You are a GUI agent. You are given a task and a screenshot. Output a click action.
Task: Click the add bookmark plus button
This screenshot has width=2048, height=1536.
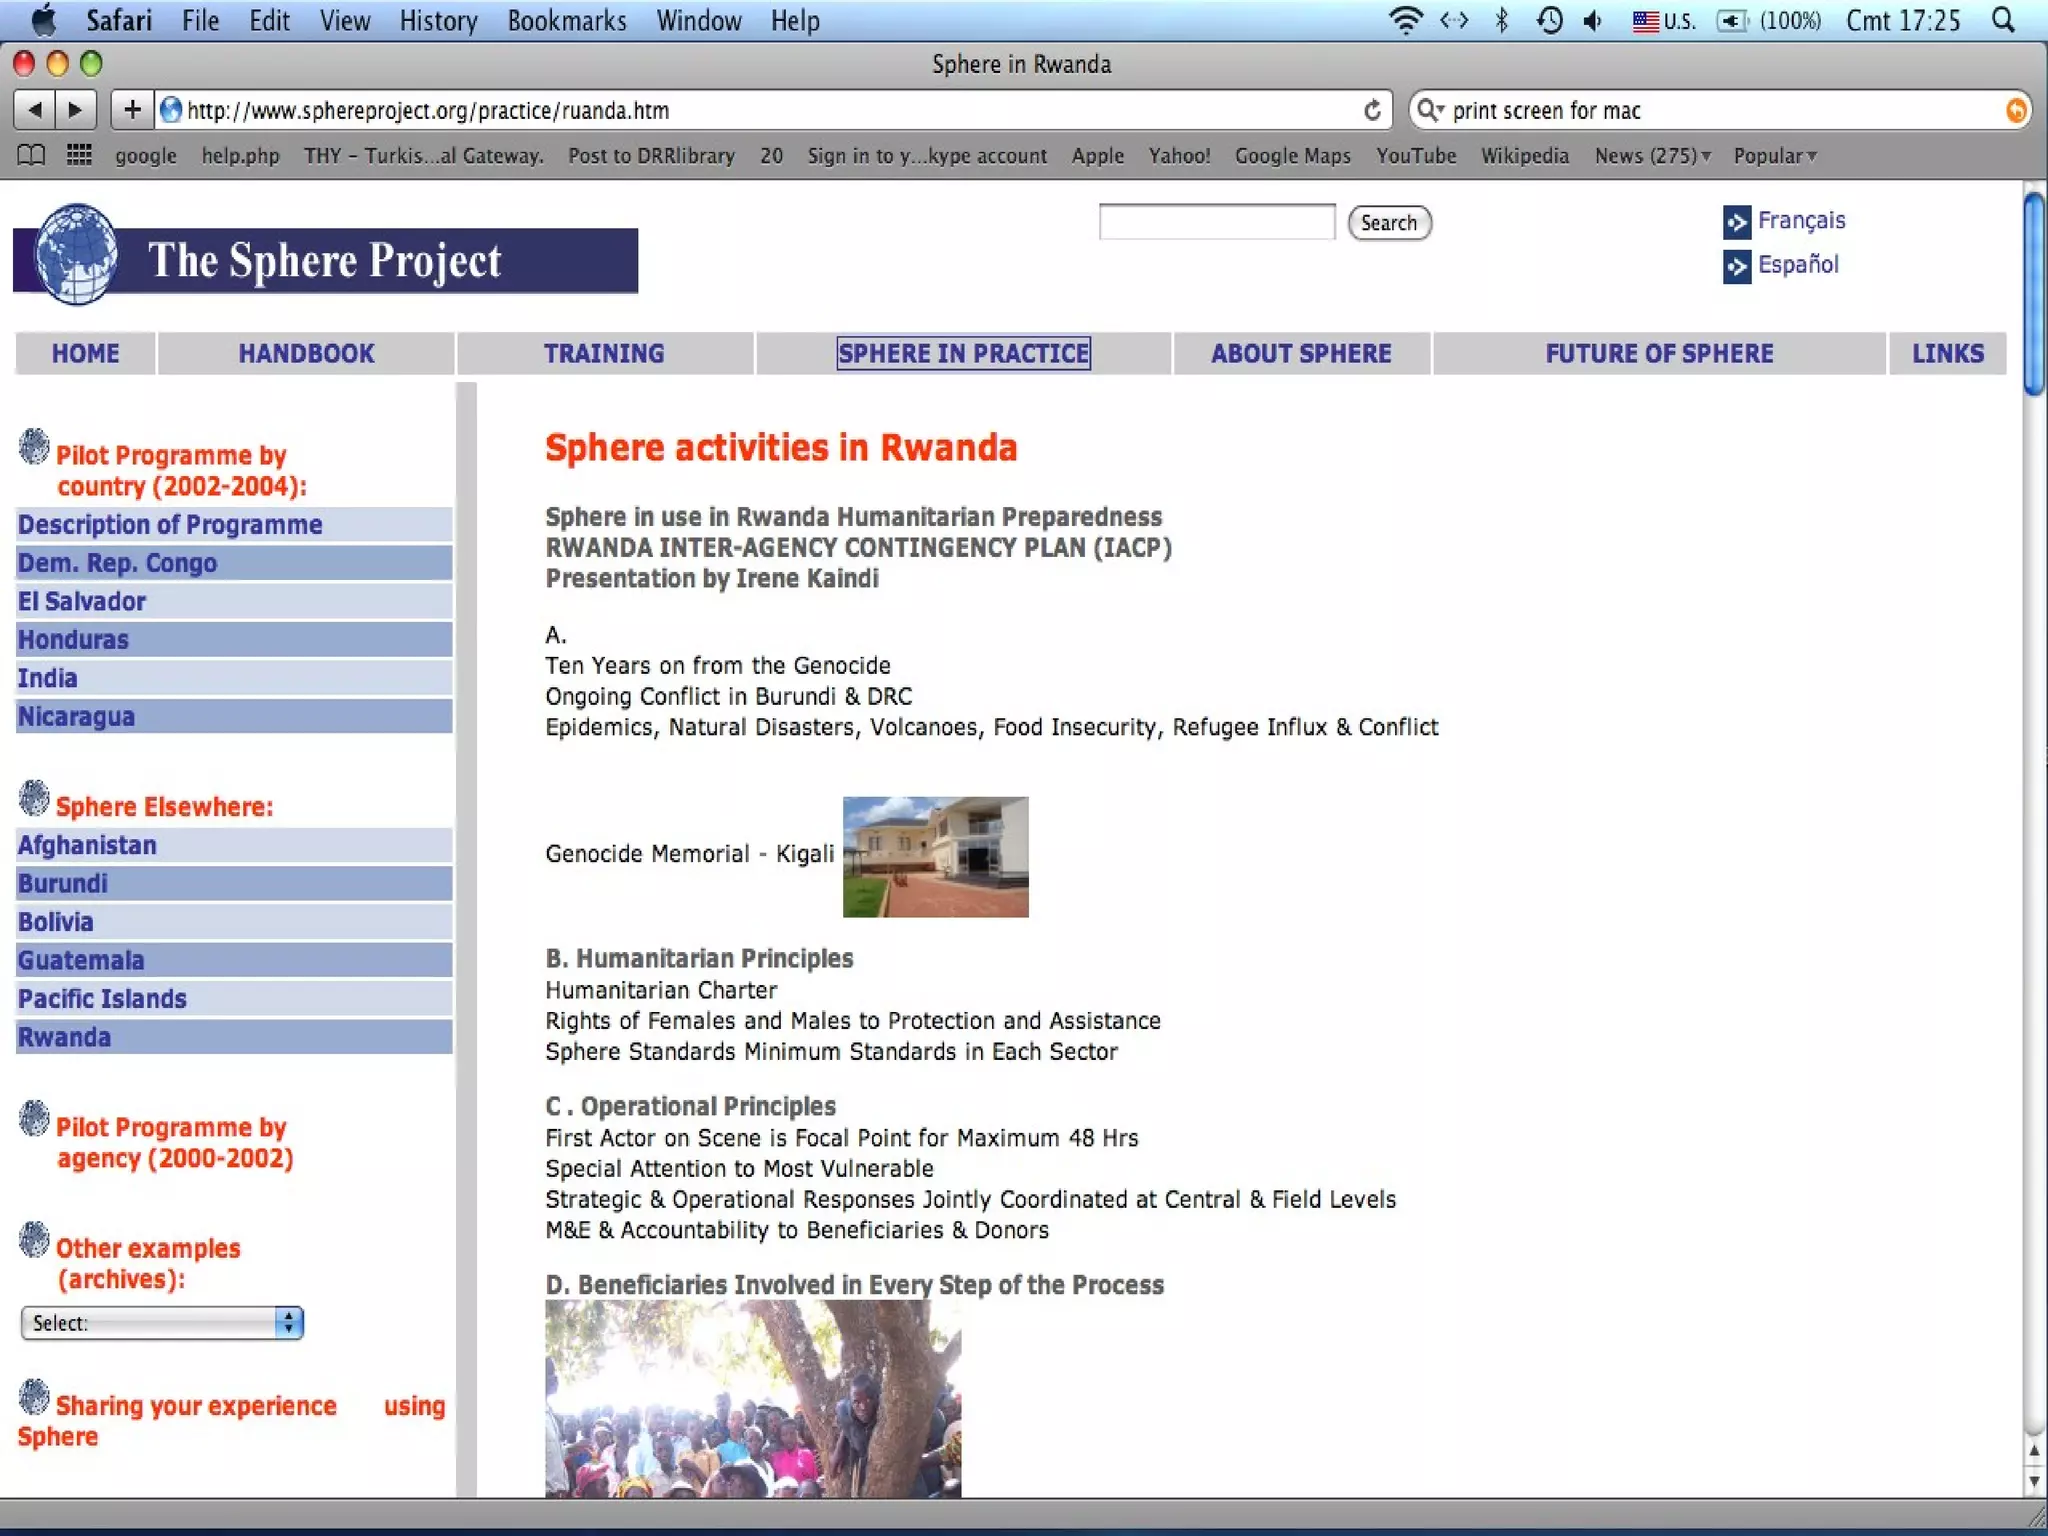pyautogui.click(x=132, y=110)
